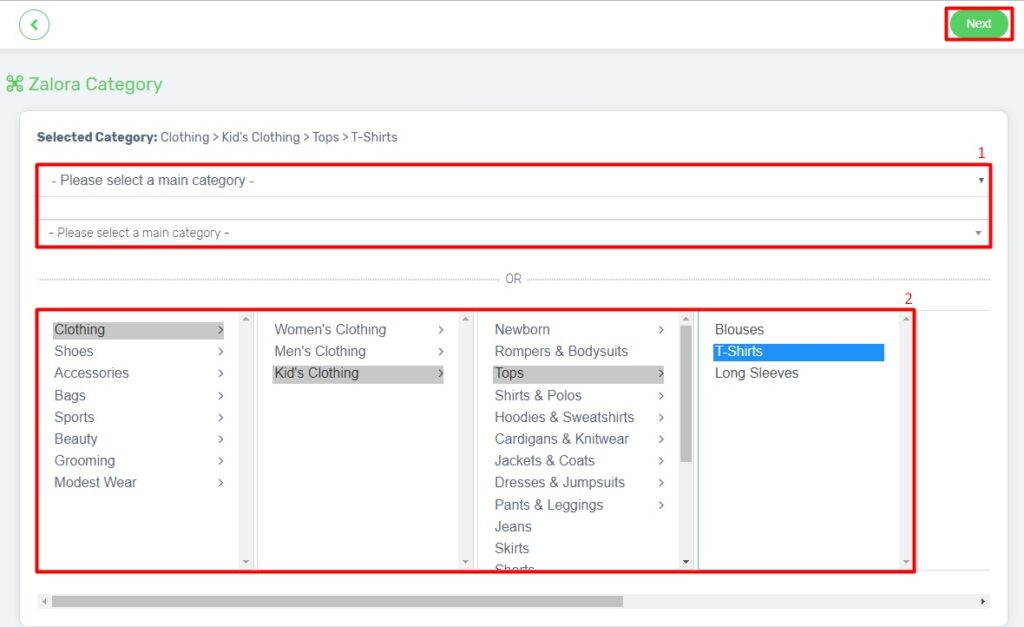The image size is (1024, 627).
Task: Expand chevron next to Accessories
Action: [221, 373]
